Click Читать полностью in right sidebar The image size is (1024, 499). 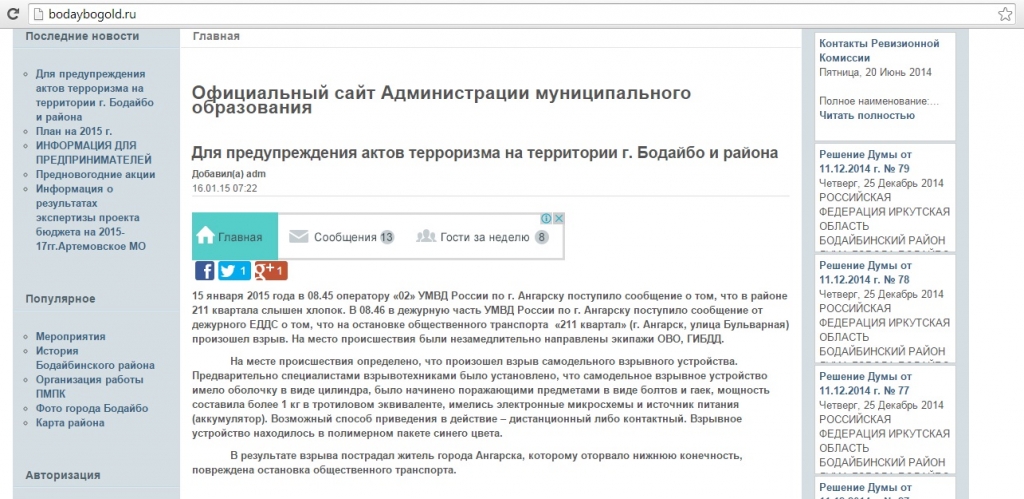pos(867,116)
